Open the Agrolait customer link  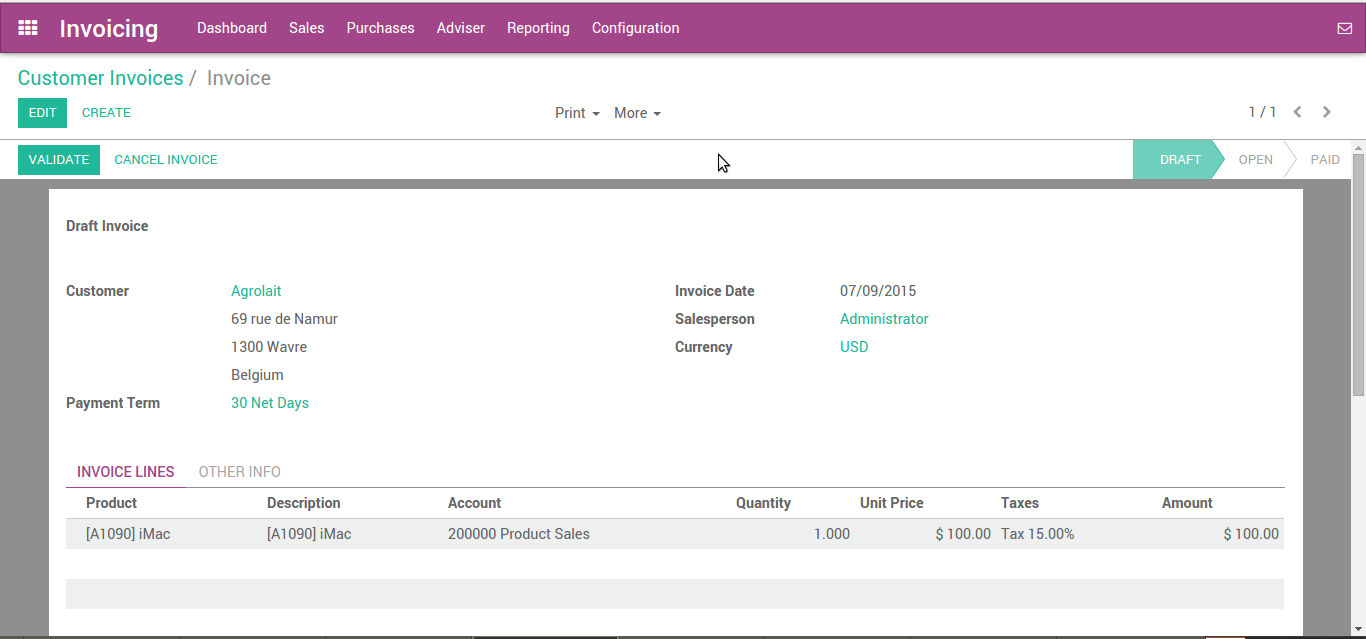pyautogui.click(x=256, y=290)
